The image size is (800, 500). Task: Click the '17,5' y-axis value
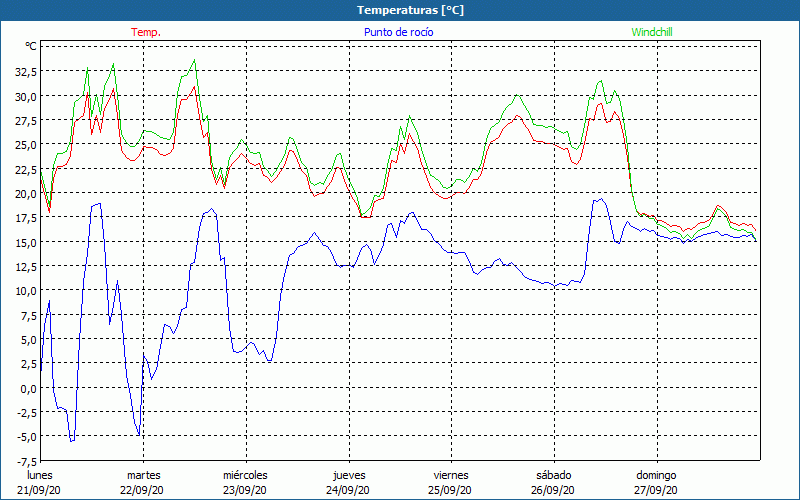pos(26,218)
